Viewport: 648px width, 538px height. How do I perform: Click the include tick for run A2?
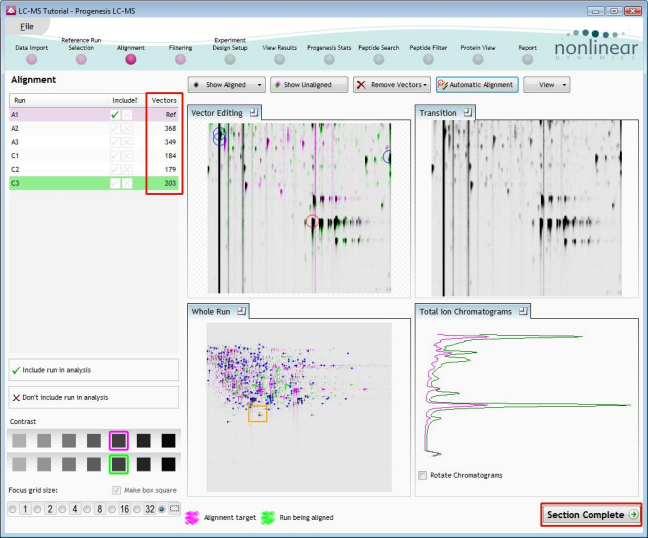(115, 129)
